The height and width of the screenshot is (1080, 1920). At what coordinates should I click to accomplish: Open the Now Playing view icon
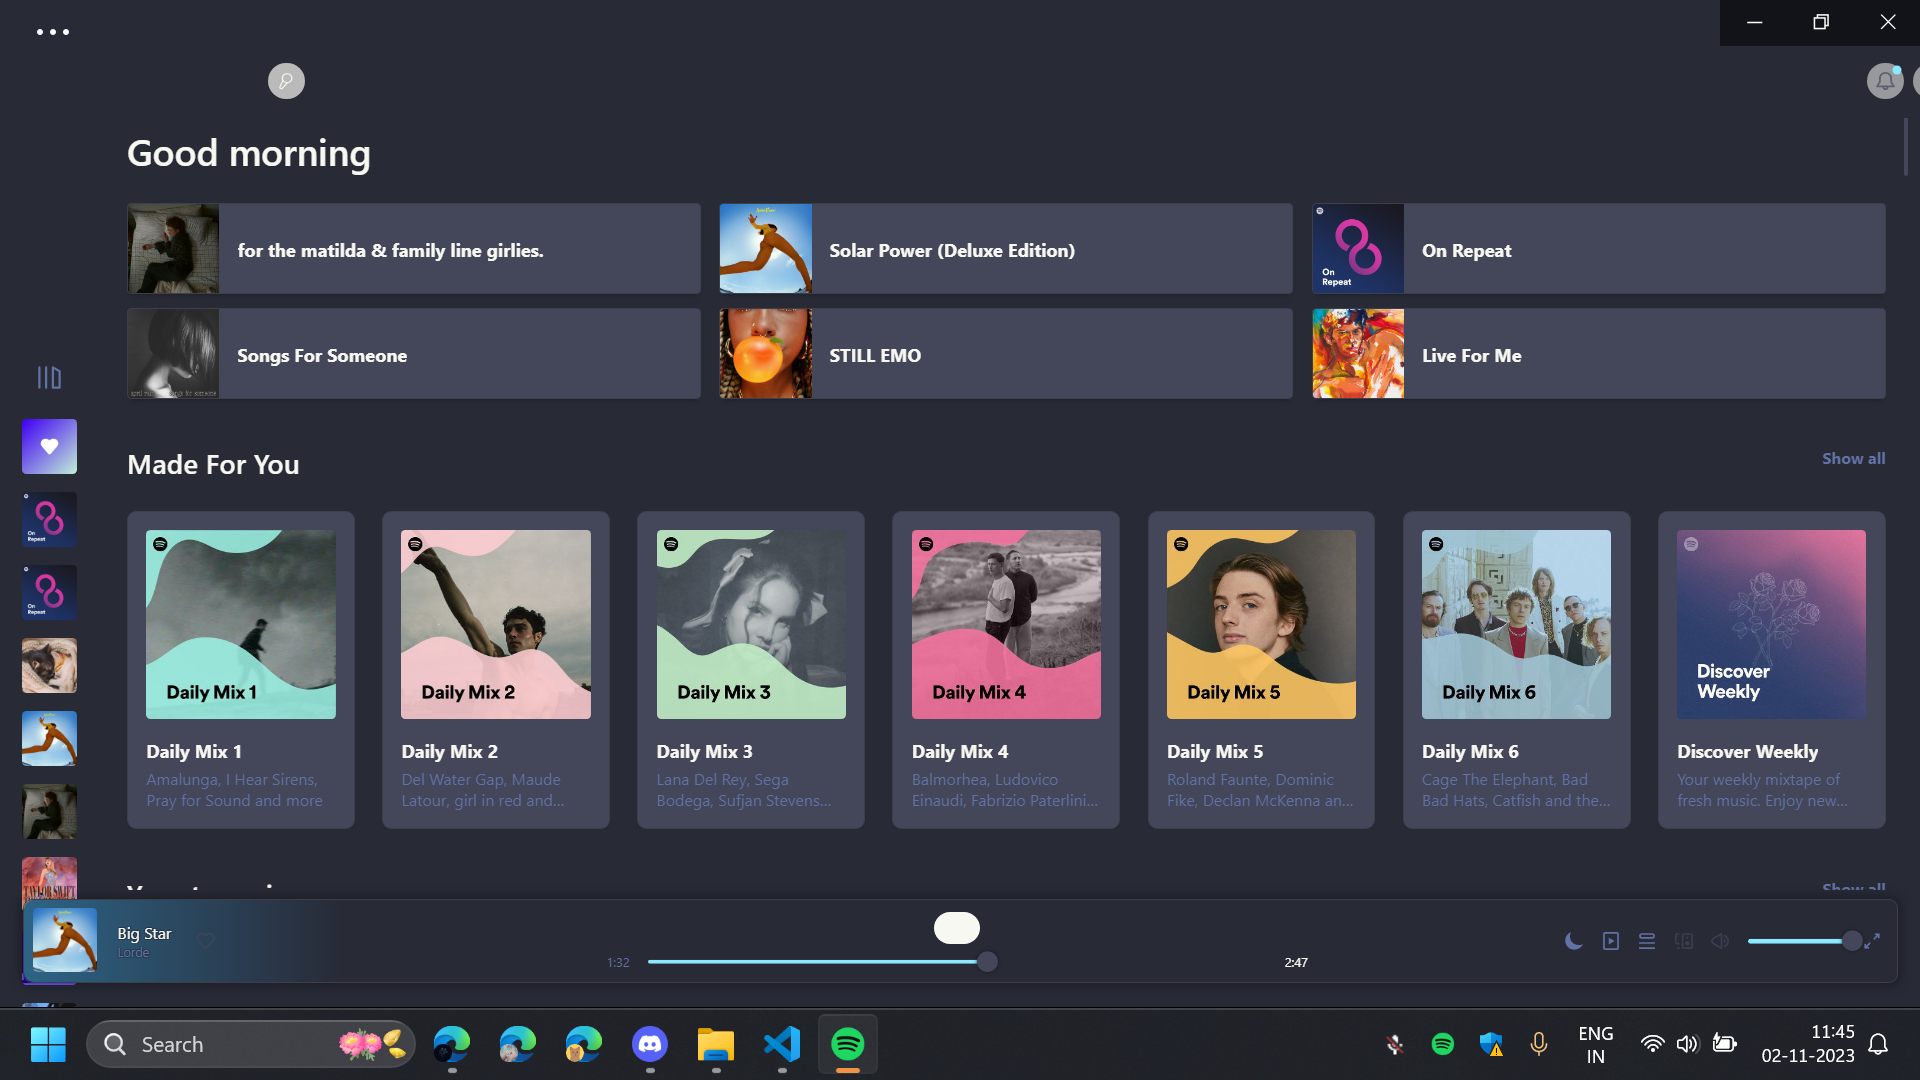coord(1610,941)
